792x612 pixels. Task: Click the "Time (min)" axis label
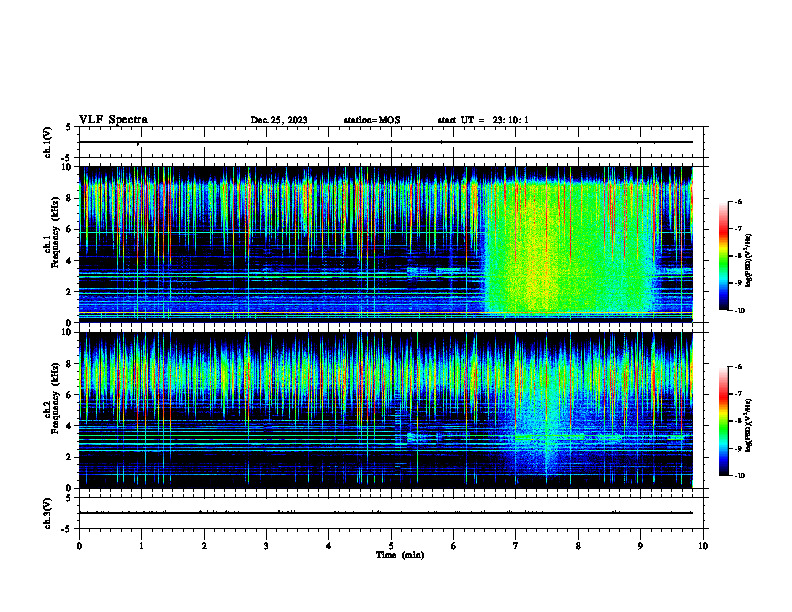click(x=400, y=555)
